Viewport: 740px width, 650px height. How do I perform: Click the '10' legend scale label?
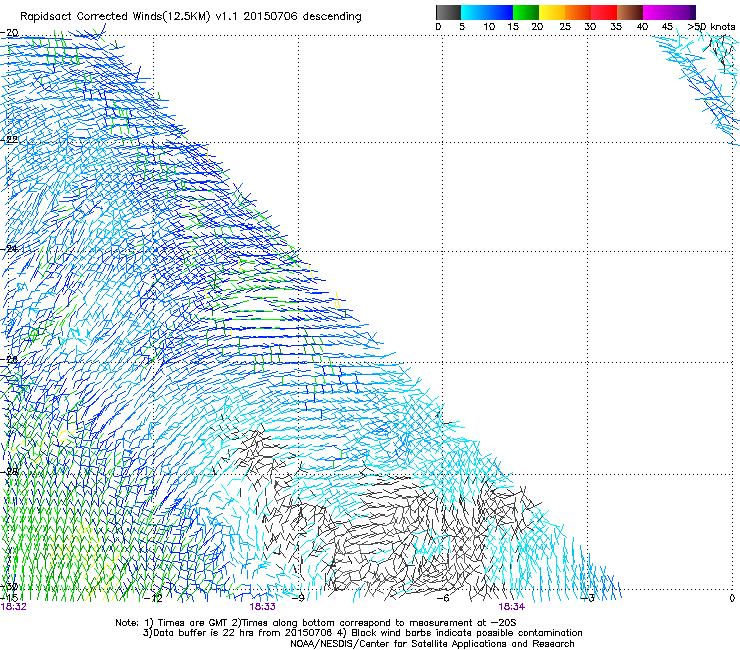[489, 27]
